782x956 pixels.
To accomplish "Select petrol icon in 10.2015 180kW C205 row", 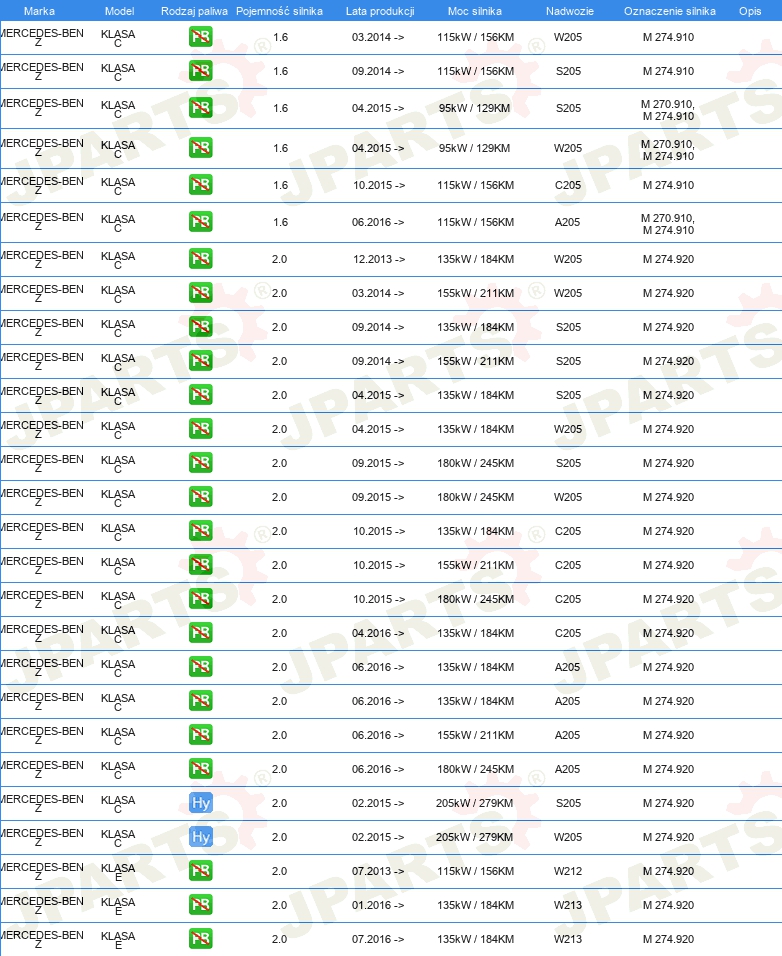I will click(201, 599).
